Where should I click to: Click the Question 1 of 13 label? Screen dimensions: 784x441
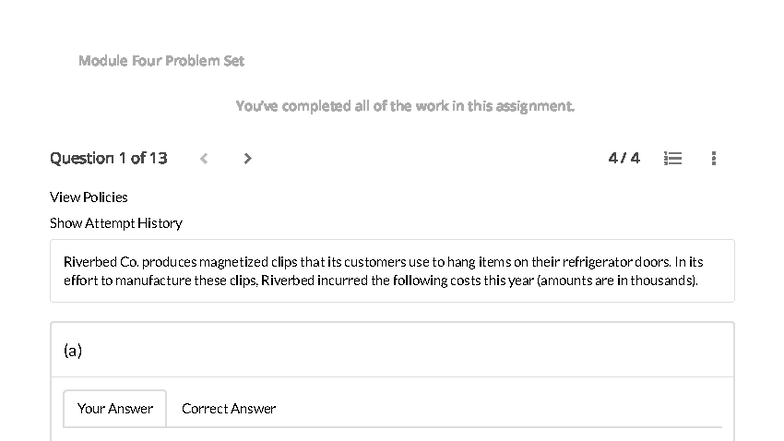click(109, 158)
